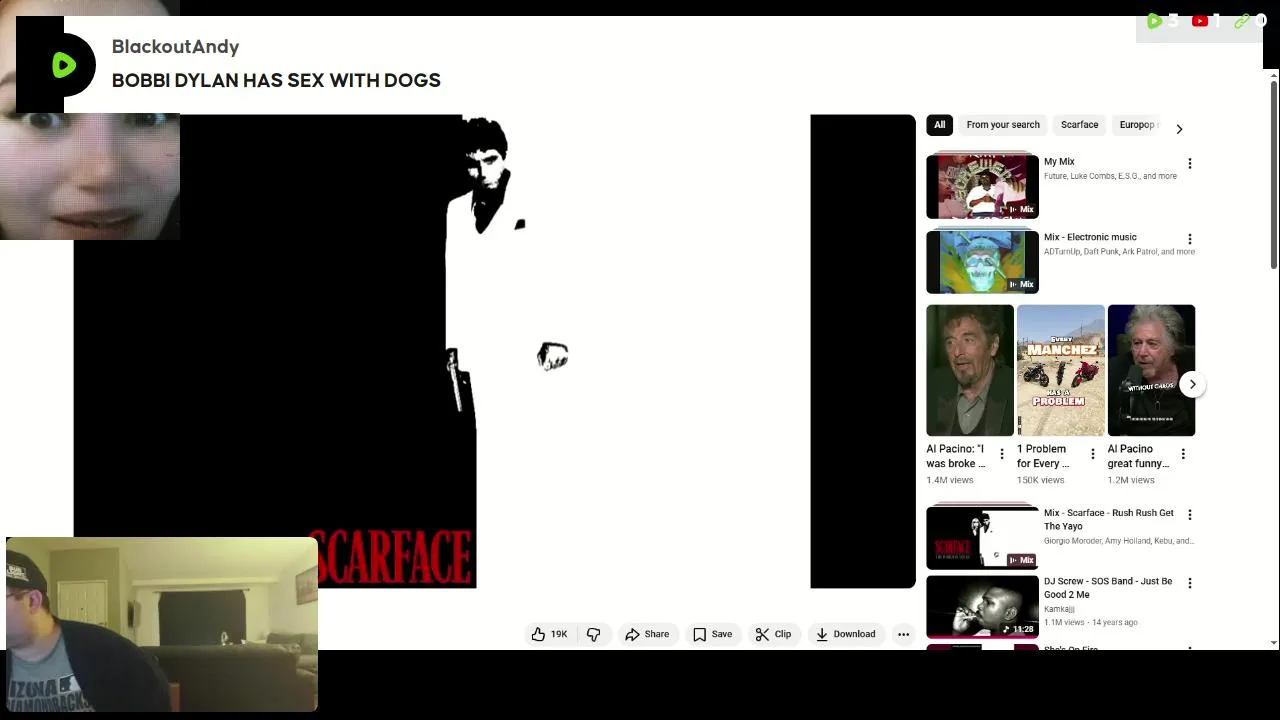Click the green Rumble logo icon in the overlay
Screen dimensions: 1280x720
click(64, 66)
